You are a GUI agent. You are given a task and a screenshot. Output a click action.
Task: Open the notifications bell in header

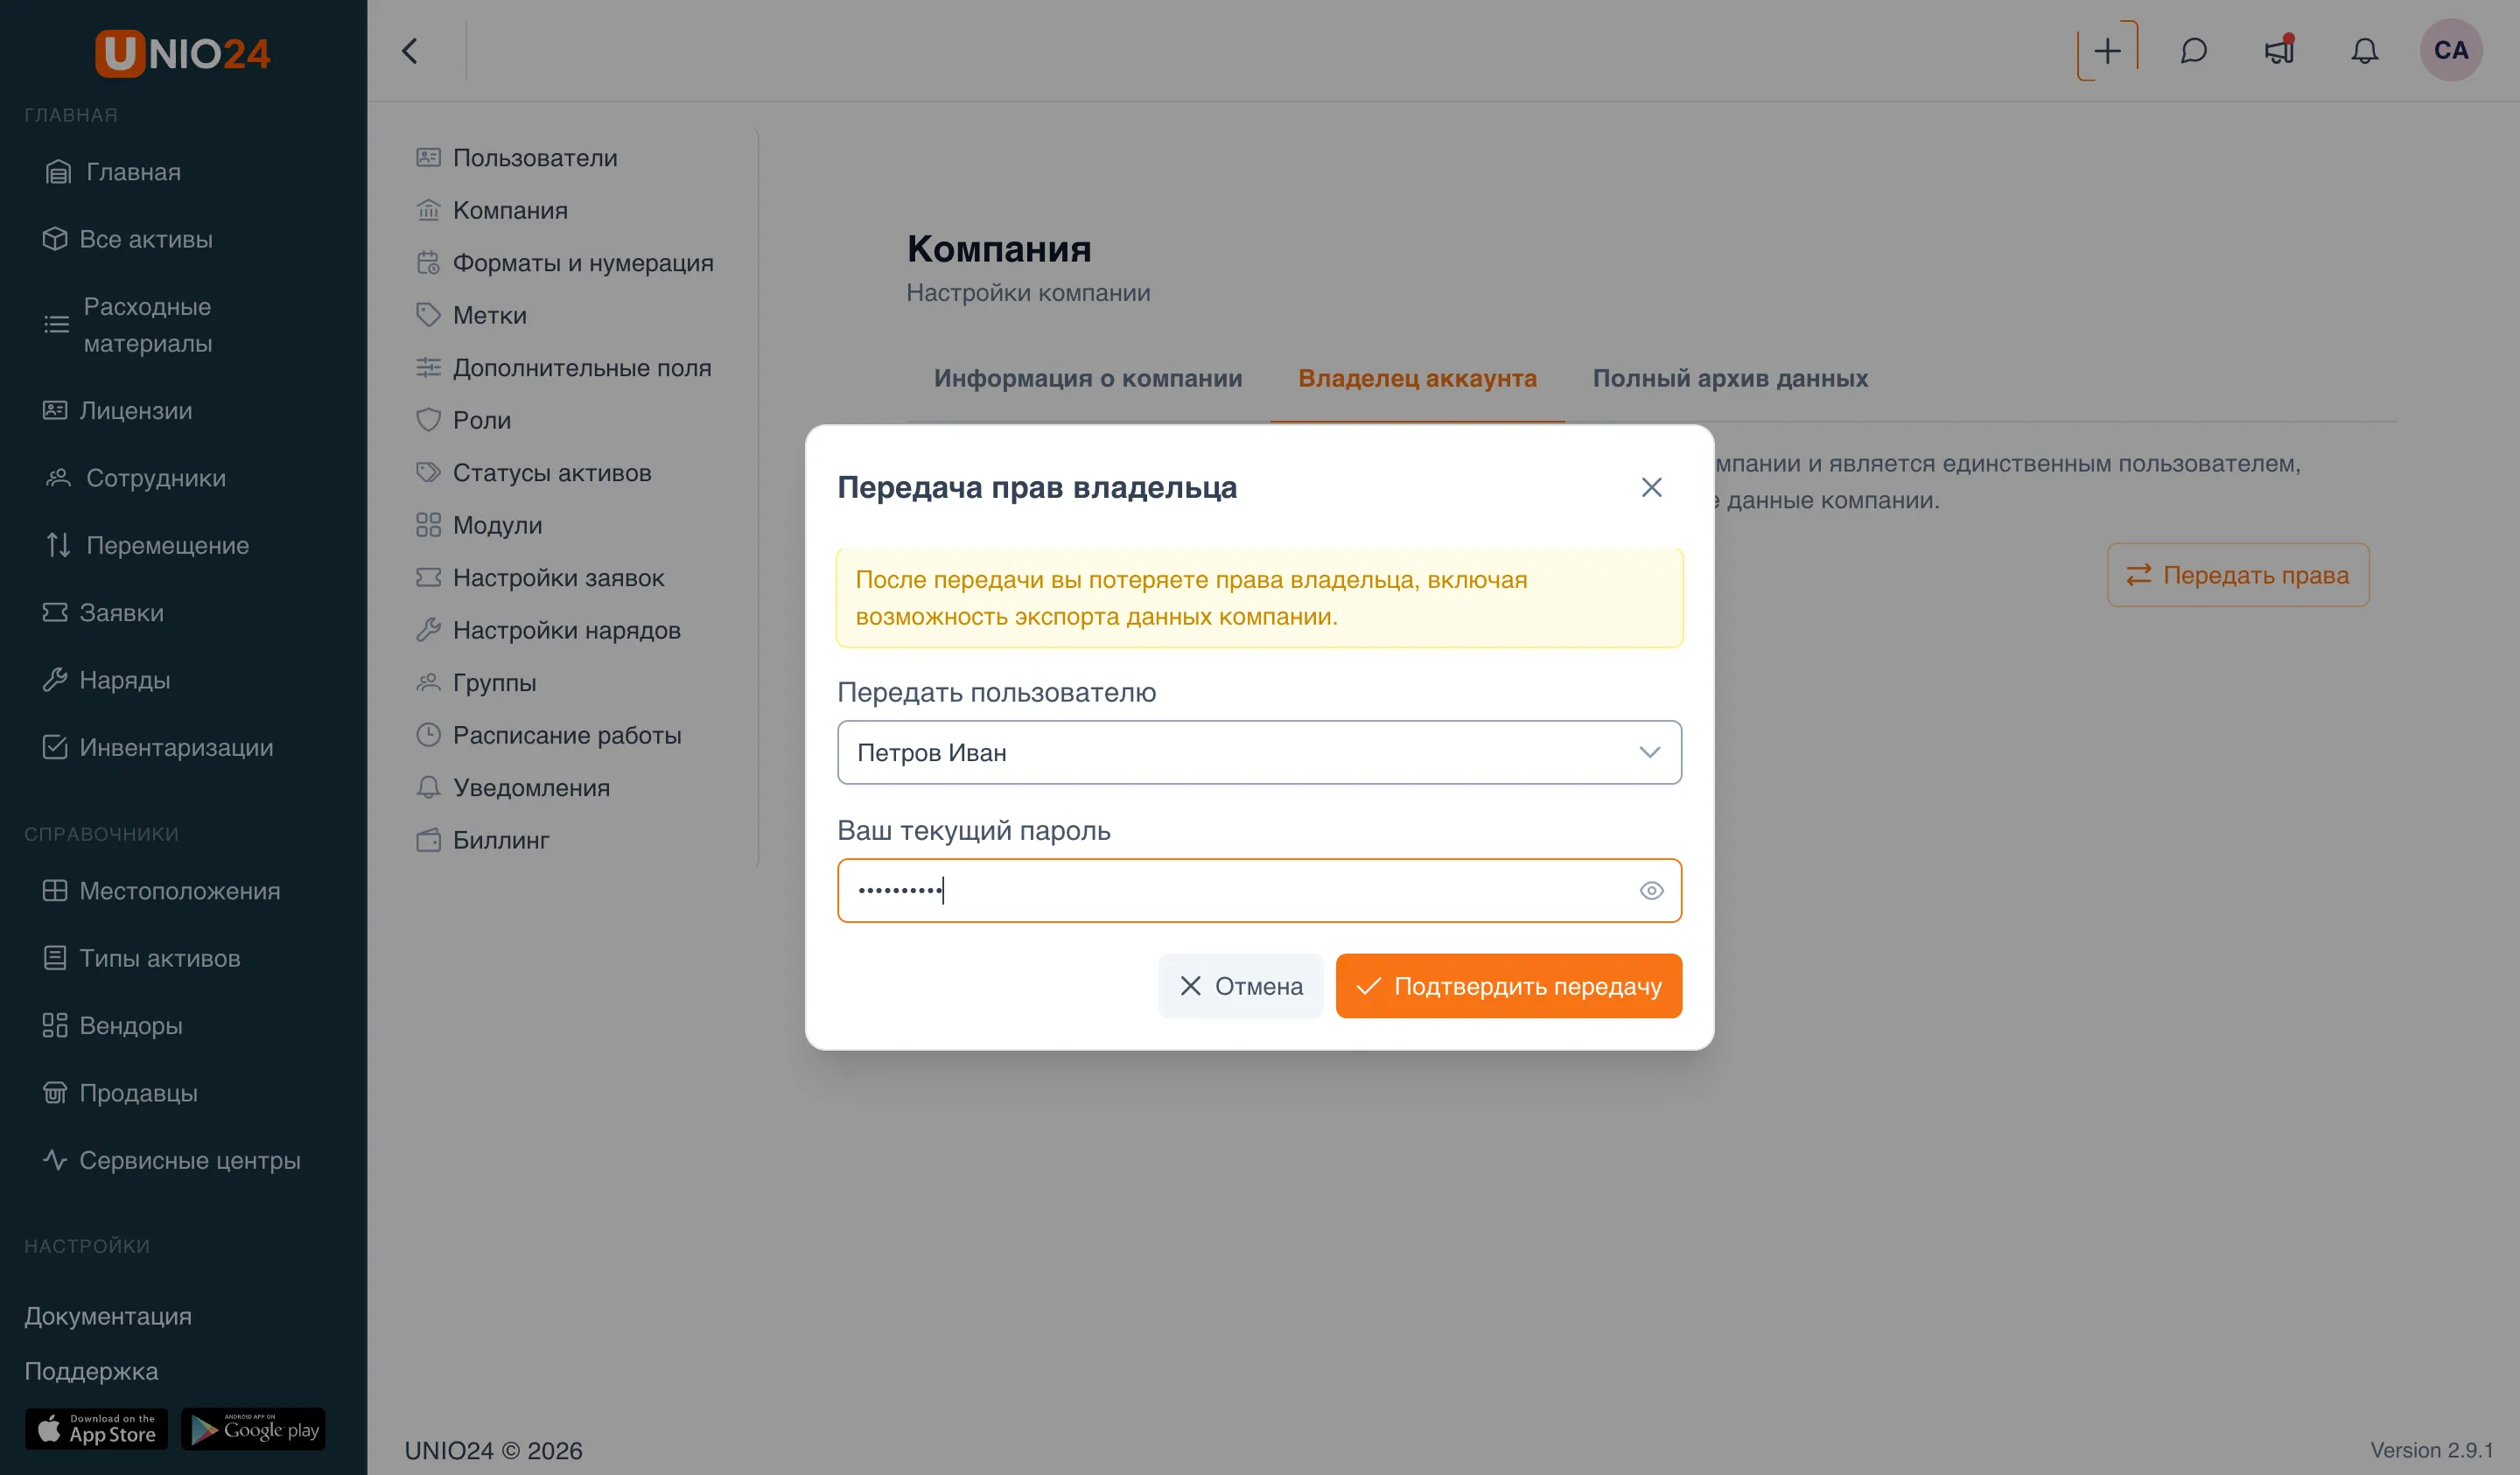coord(2364,51)
